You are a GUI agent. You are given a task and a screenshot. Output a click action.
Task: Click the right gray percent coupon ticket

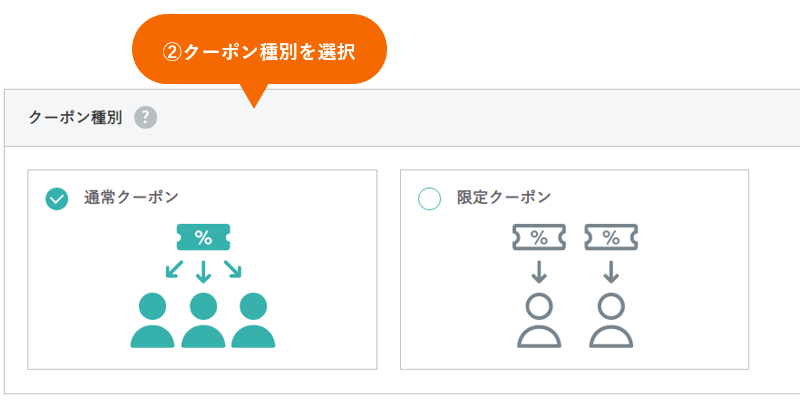[611, 237]
